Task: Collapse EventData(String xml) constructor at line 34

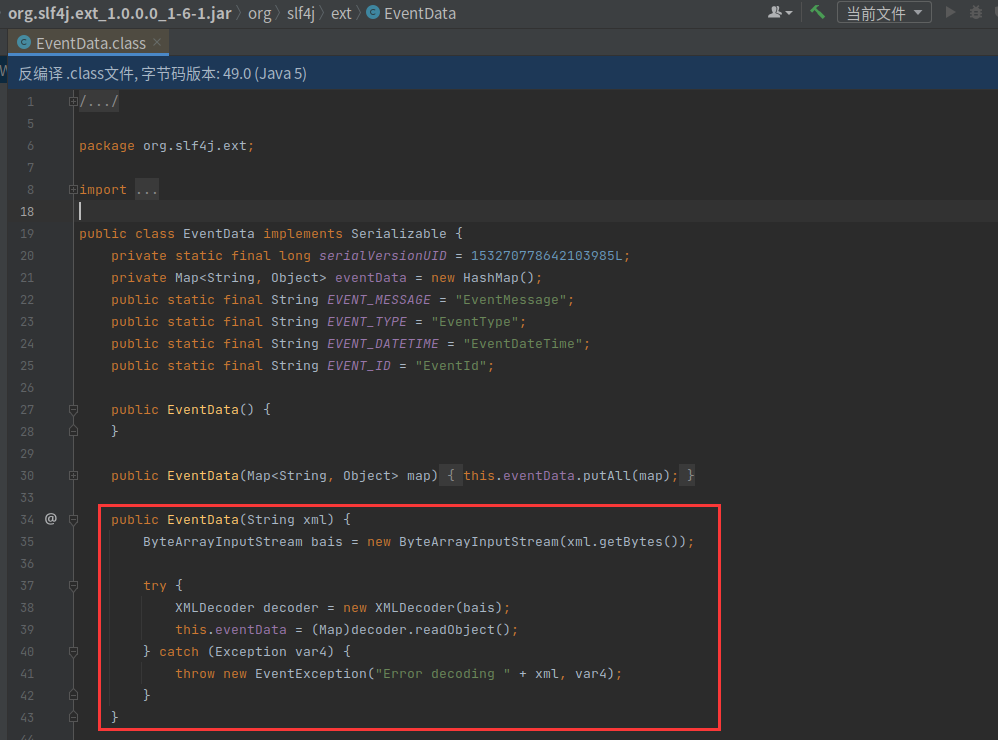Action: tap(73, 520)
